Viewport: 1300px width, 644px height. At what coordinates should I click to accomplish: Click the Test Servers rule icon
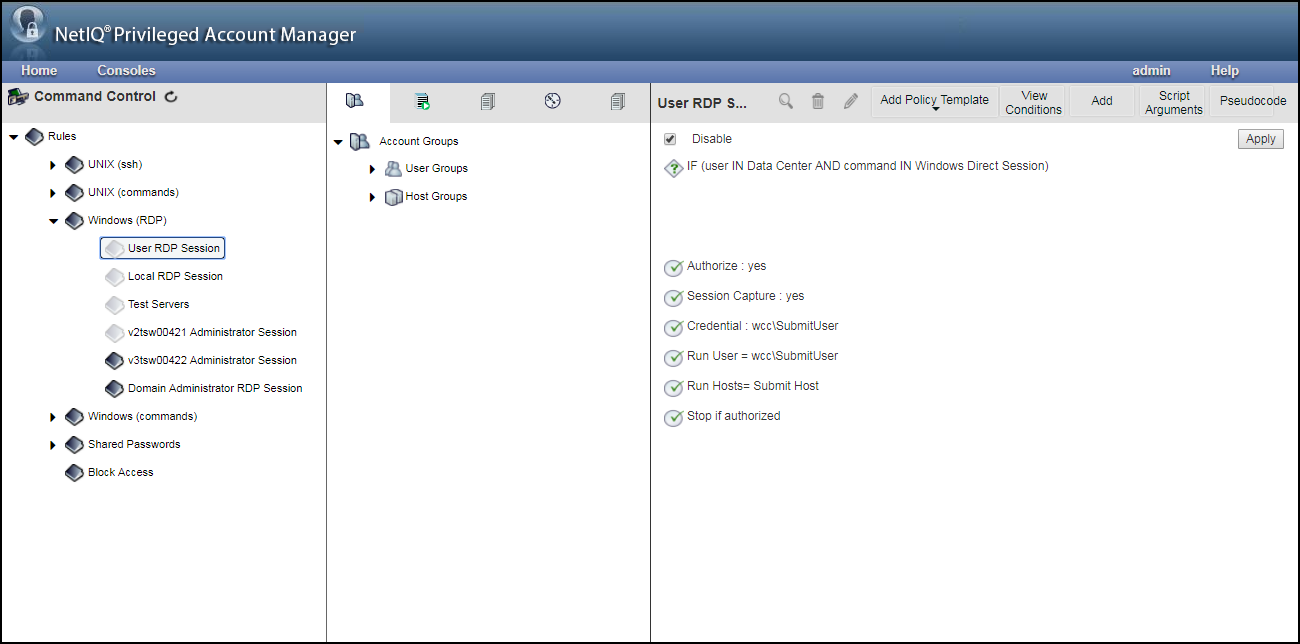114,304
